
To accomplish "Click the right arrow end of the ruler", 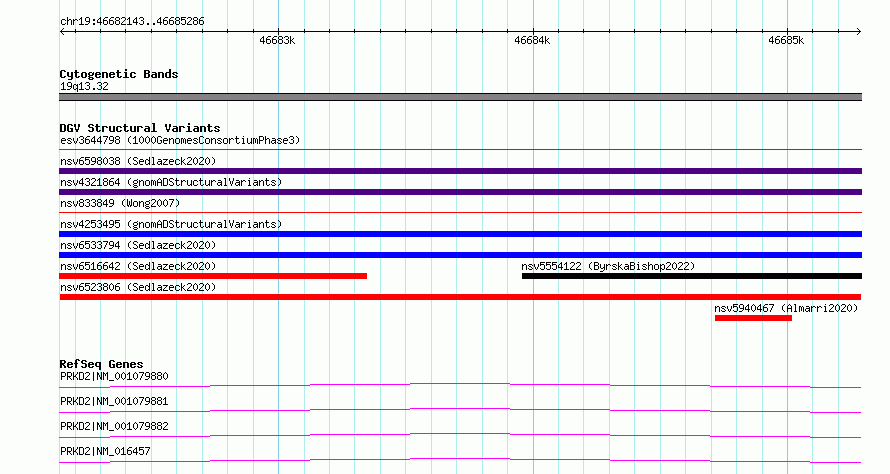I will tap(859, 31).
